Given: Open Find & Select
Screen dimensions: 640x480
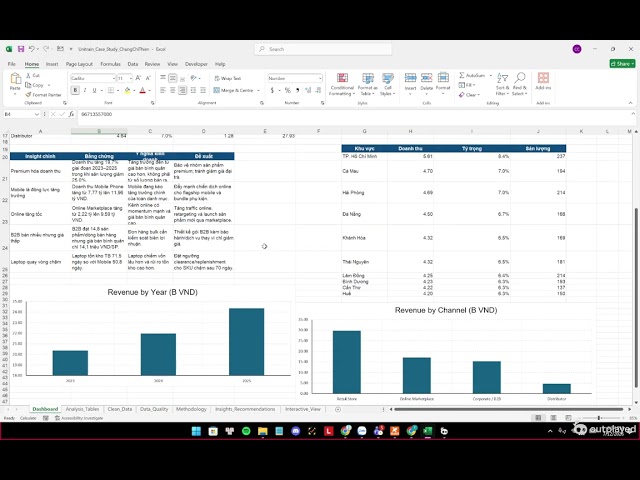Looking at the screenshot, I should click(520, 84).
